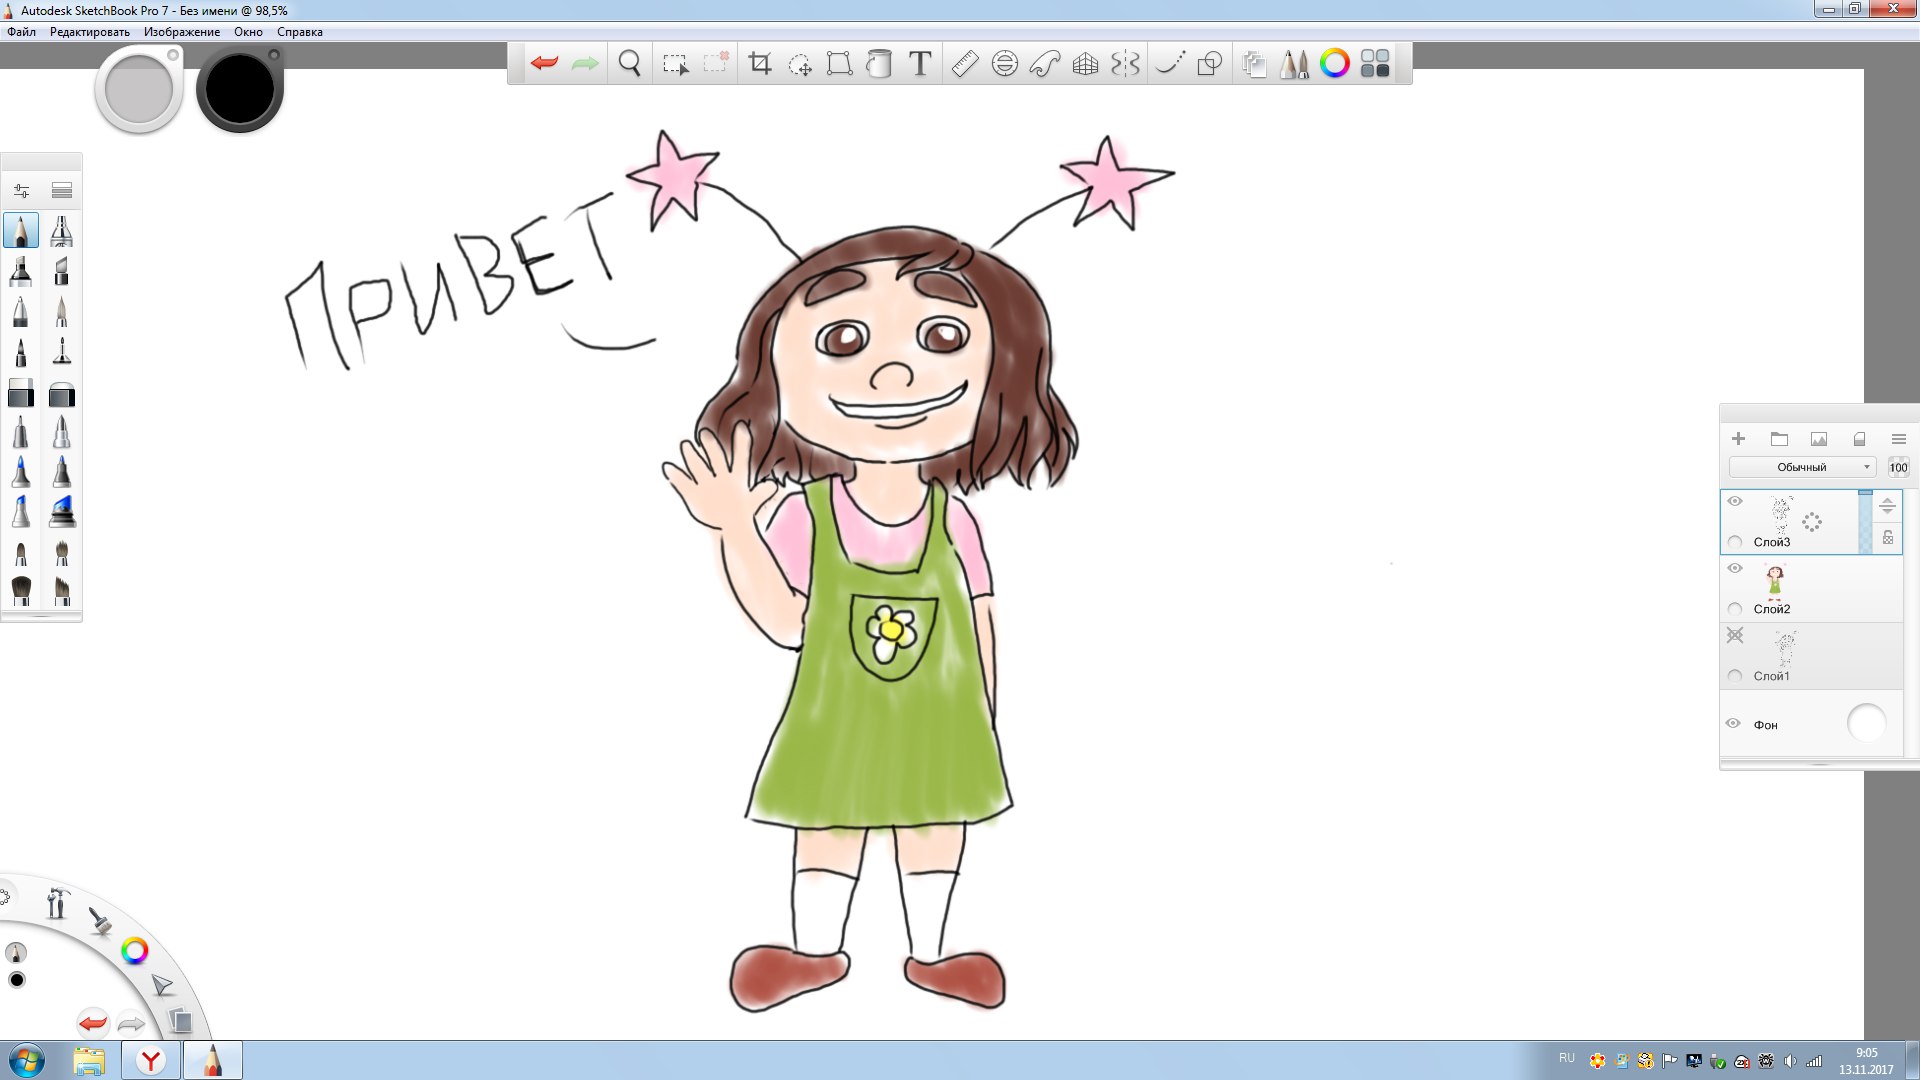Select the Ruler tool

[964, 64]
